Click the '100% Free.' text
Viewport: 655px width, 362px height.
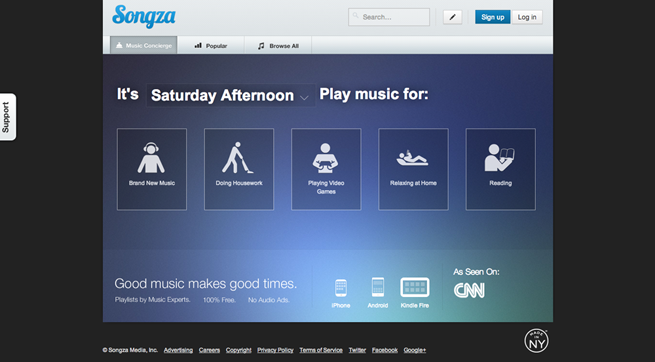(219, 300)
